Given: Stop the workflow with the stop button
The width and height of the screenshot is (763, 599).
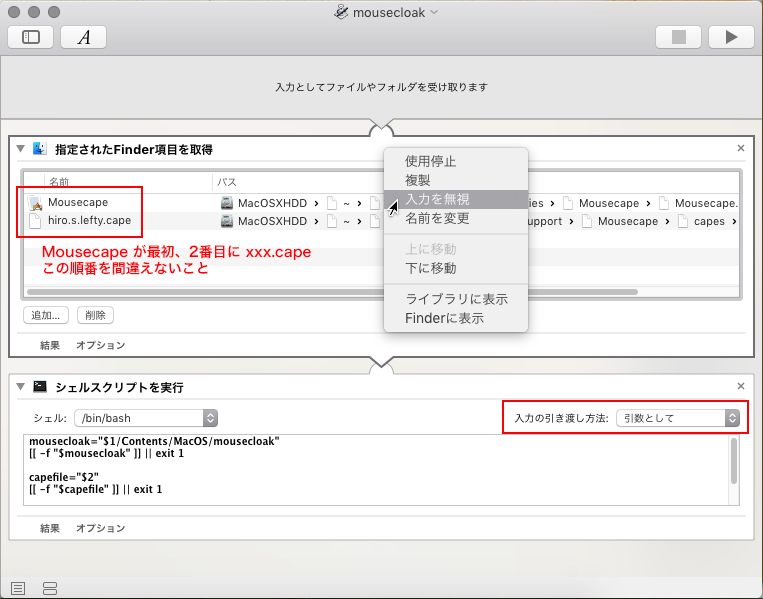Looking at the screenshot, I should click(678, 37).
